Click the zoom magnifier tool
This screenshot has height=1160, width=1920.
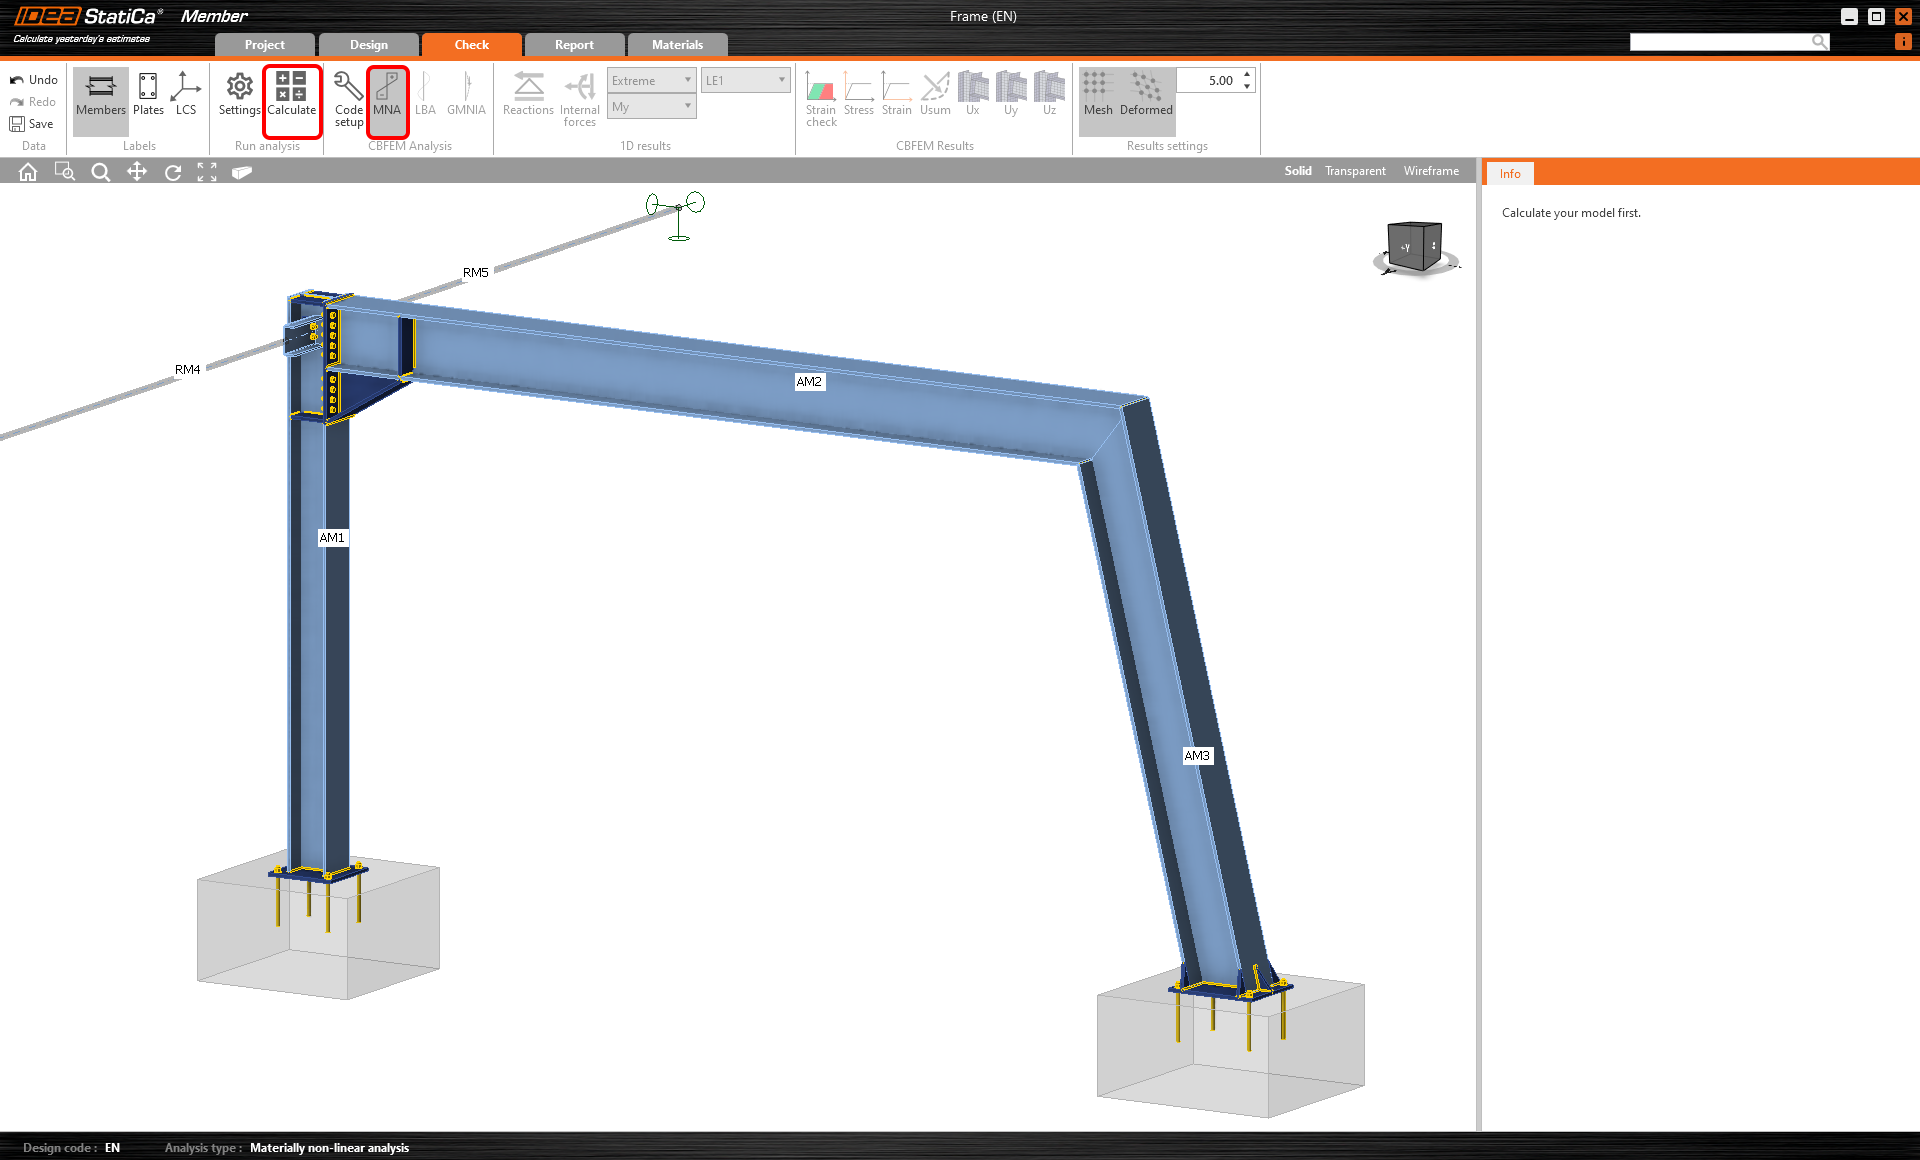click(100, 172)
